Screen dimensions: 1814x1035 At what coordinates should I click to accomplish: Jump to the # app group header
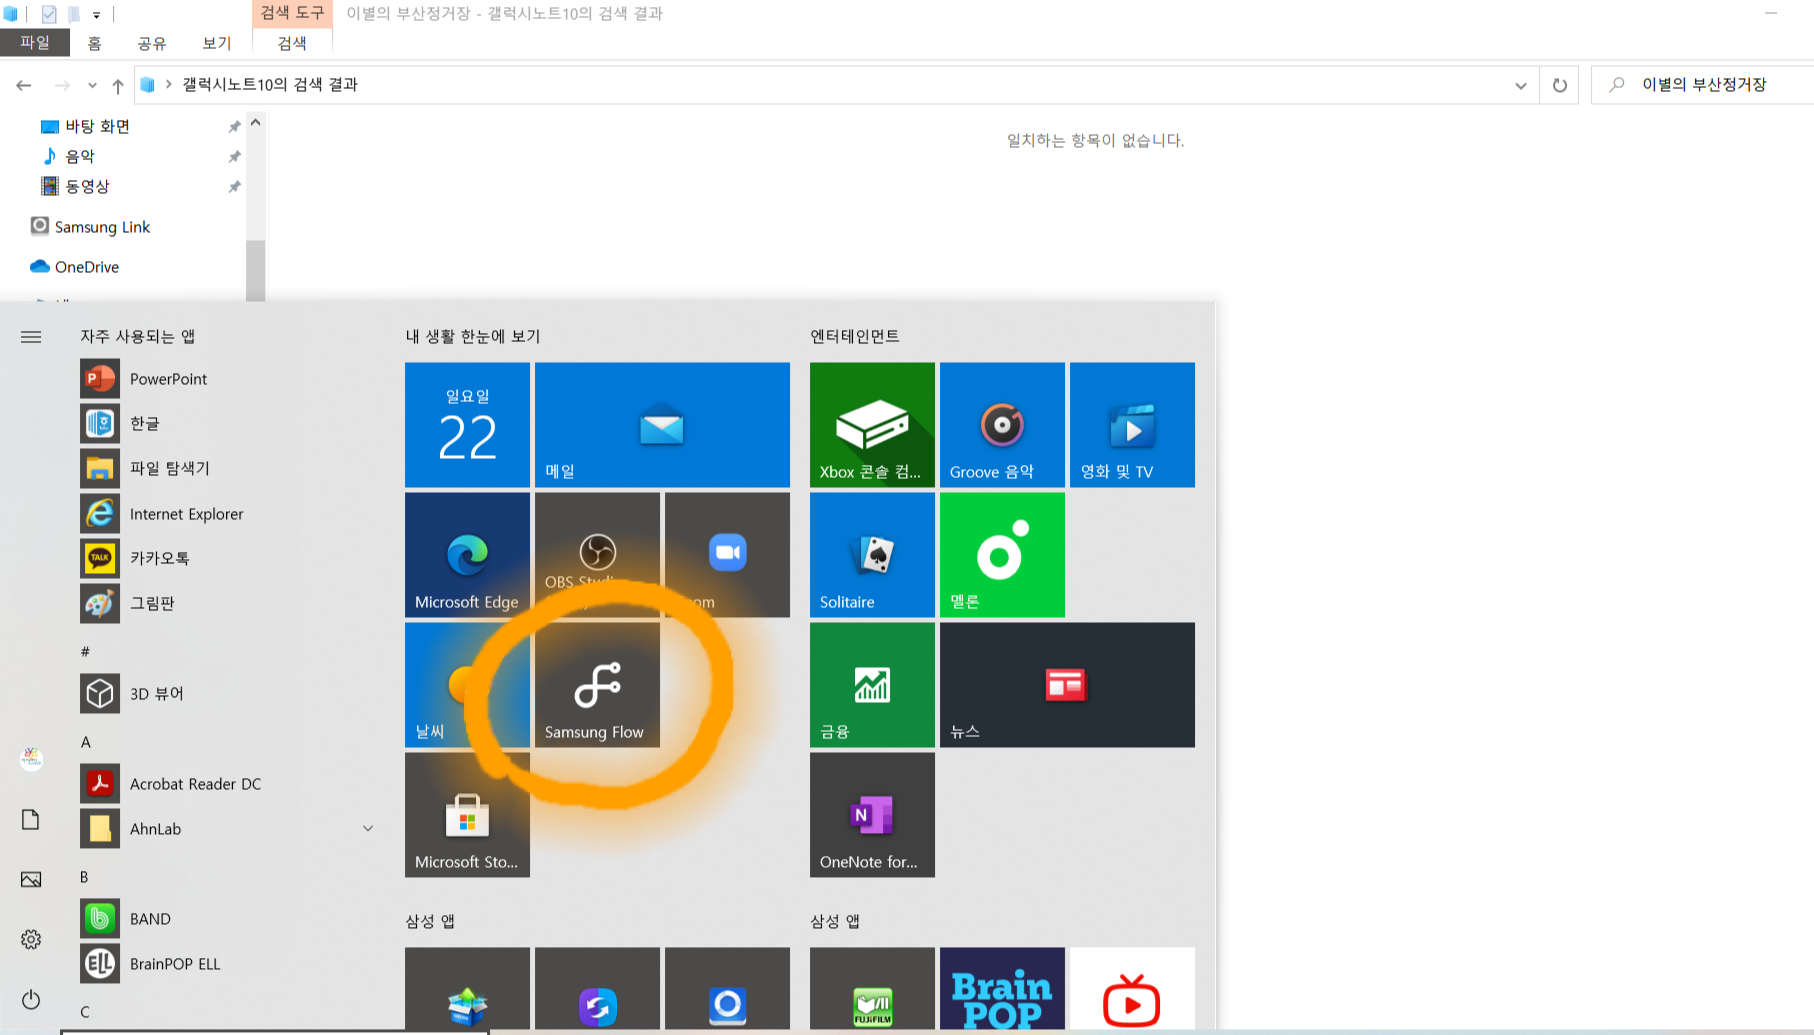[x=85, y=651]
